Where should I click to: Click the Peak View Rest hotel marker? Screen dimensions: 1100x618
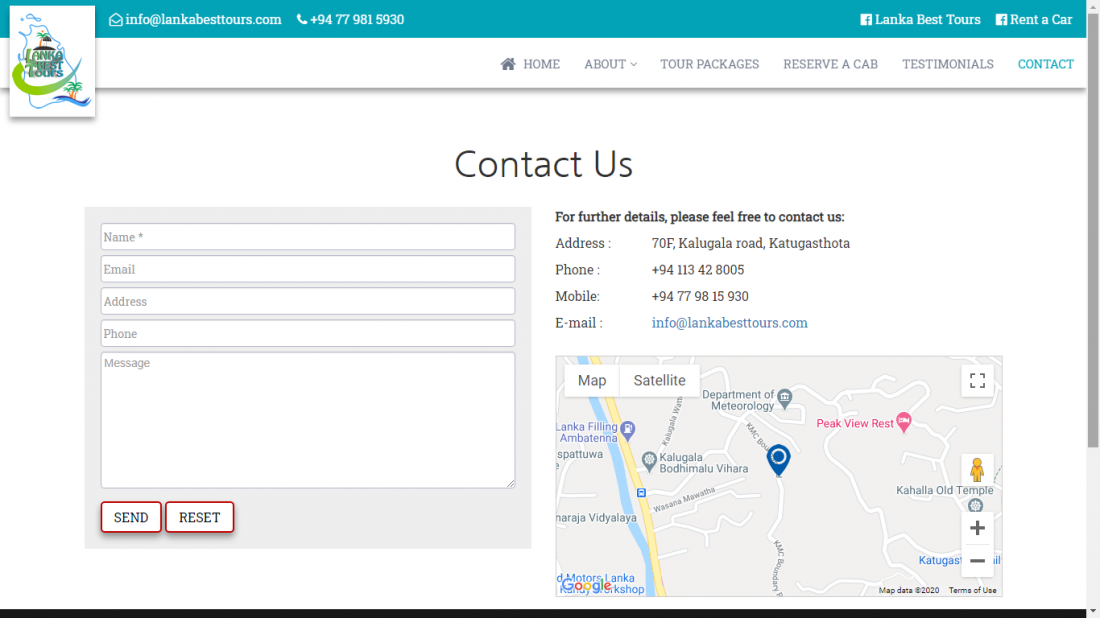point(903,423)
